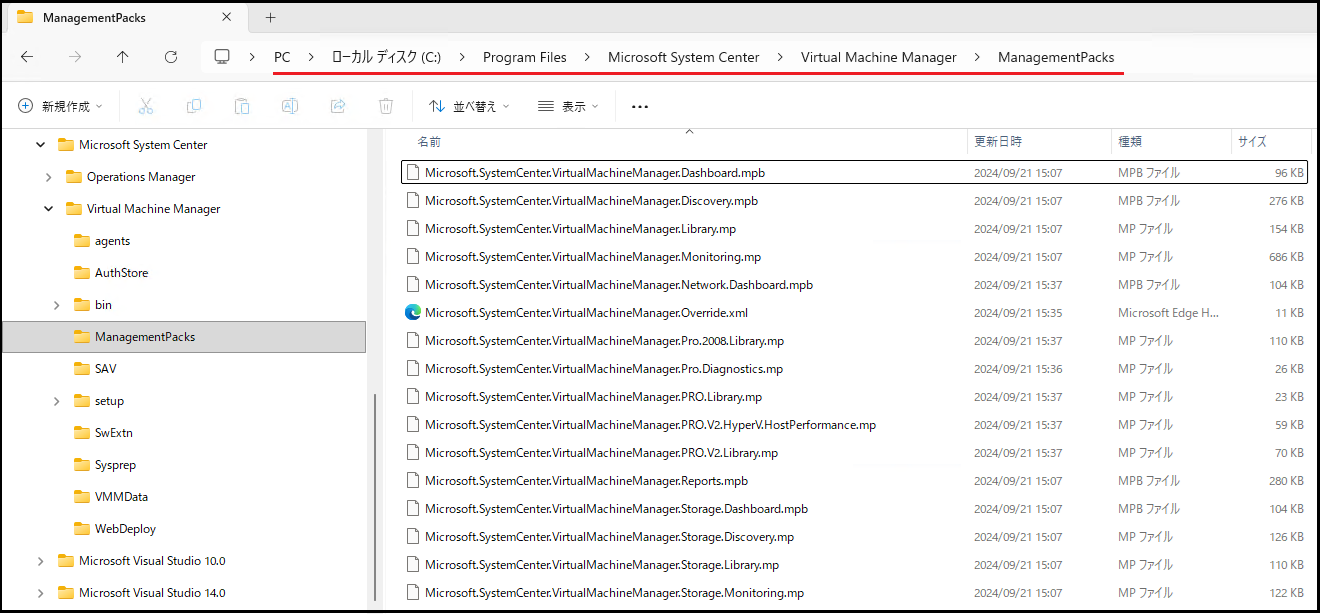Viewport: 1320px width, 614px height.
Task: Collapse the Virtual Machine Manager tree node
Action: 49,209
